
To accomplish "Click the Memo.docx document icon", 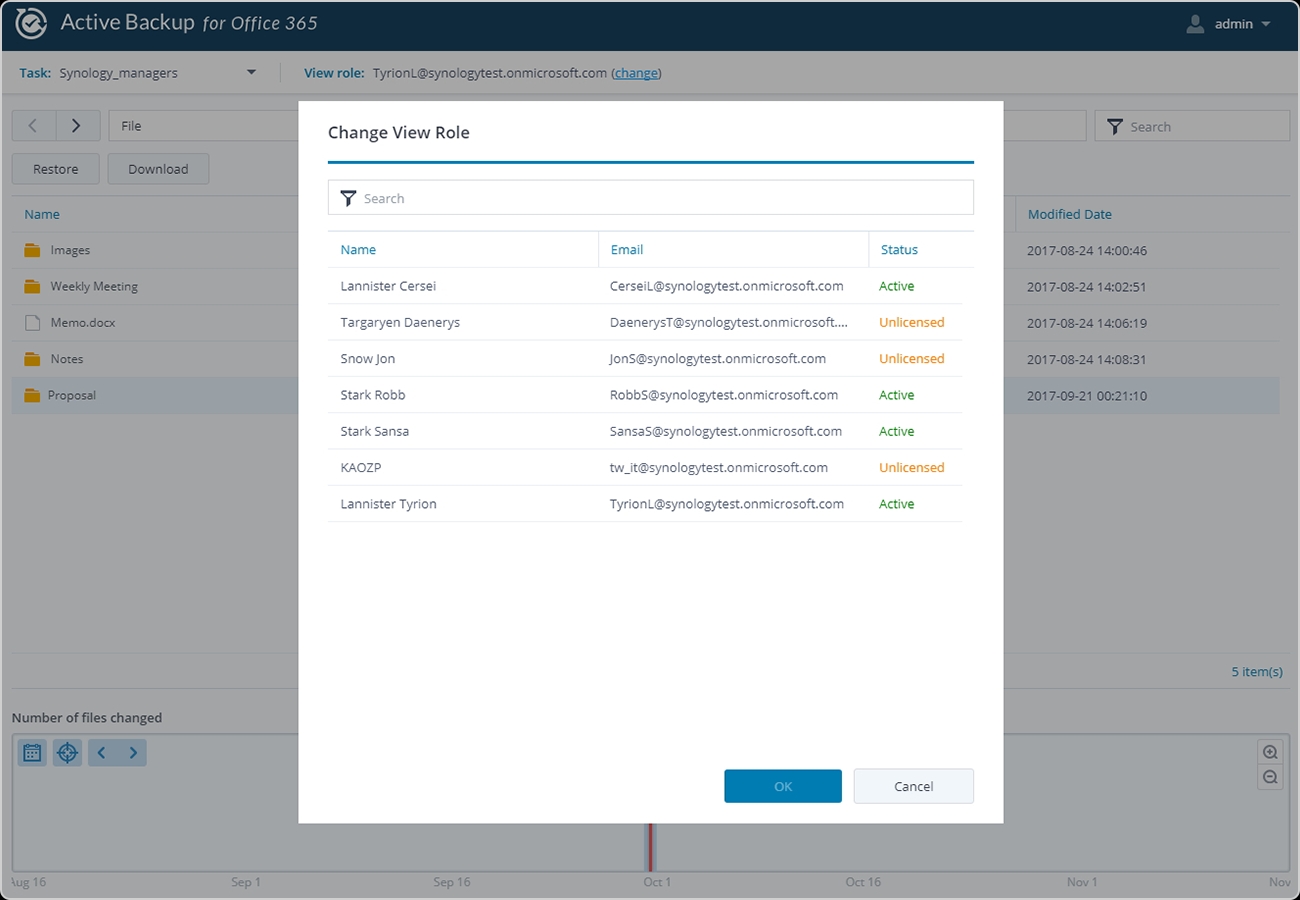I will click(32, 323).
